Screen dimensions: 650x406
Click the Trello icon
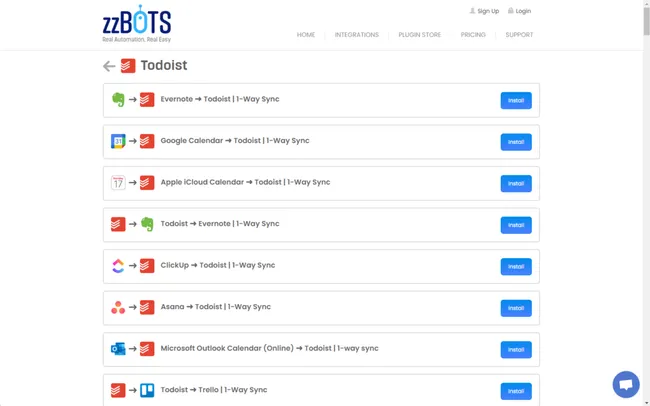147,390
